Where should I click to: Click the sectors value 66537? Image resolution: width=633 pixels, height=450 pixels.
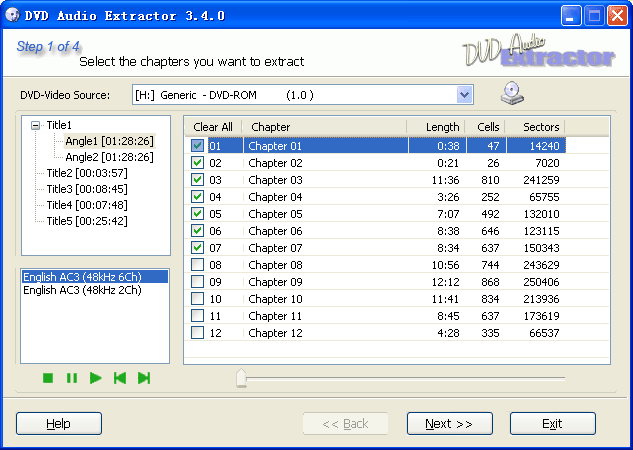[x=544, y=333]
